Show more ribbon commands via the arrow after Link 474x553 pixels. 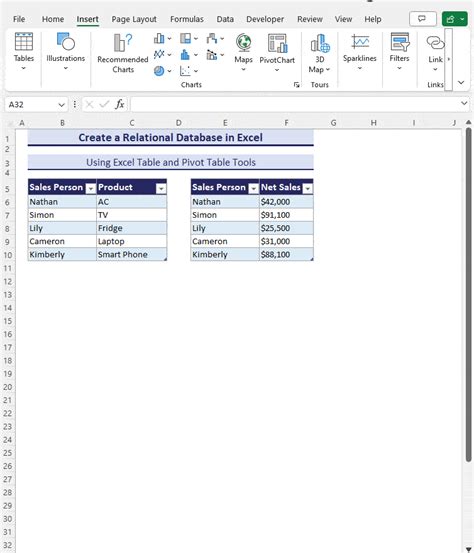[449, 59]
